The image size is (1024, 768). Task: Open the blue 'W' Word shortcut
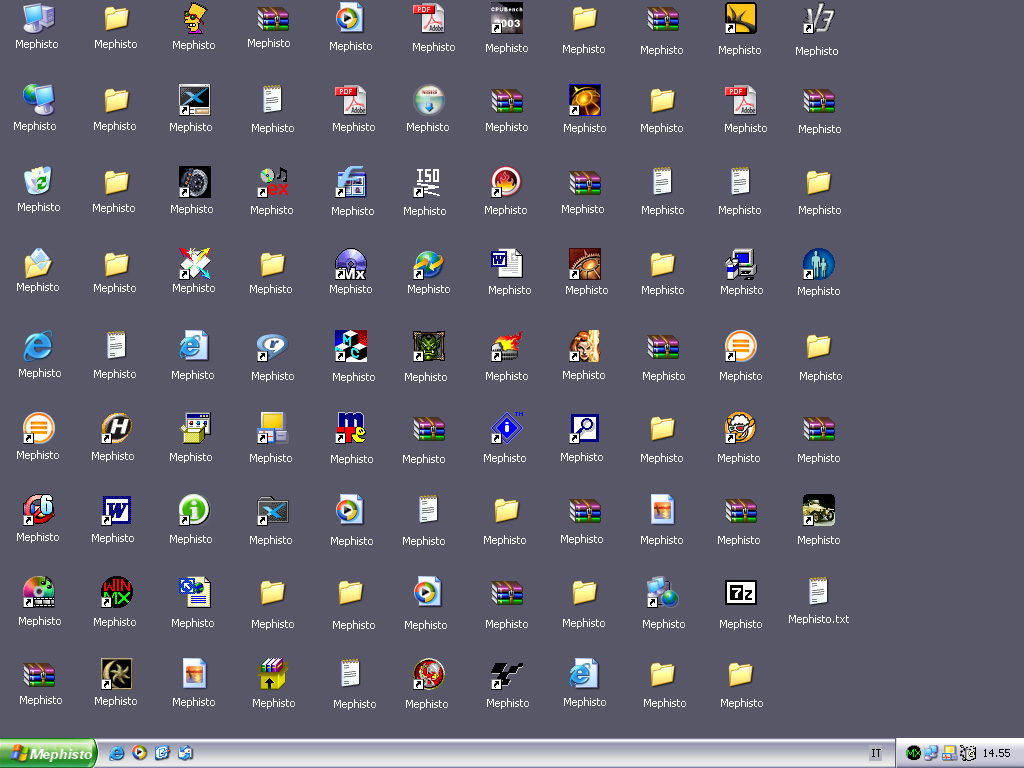[116, 510]
